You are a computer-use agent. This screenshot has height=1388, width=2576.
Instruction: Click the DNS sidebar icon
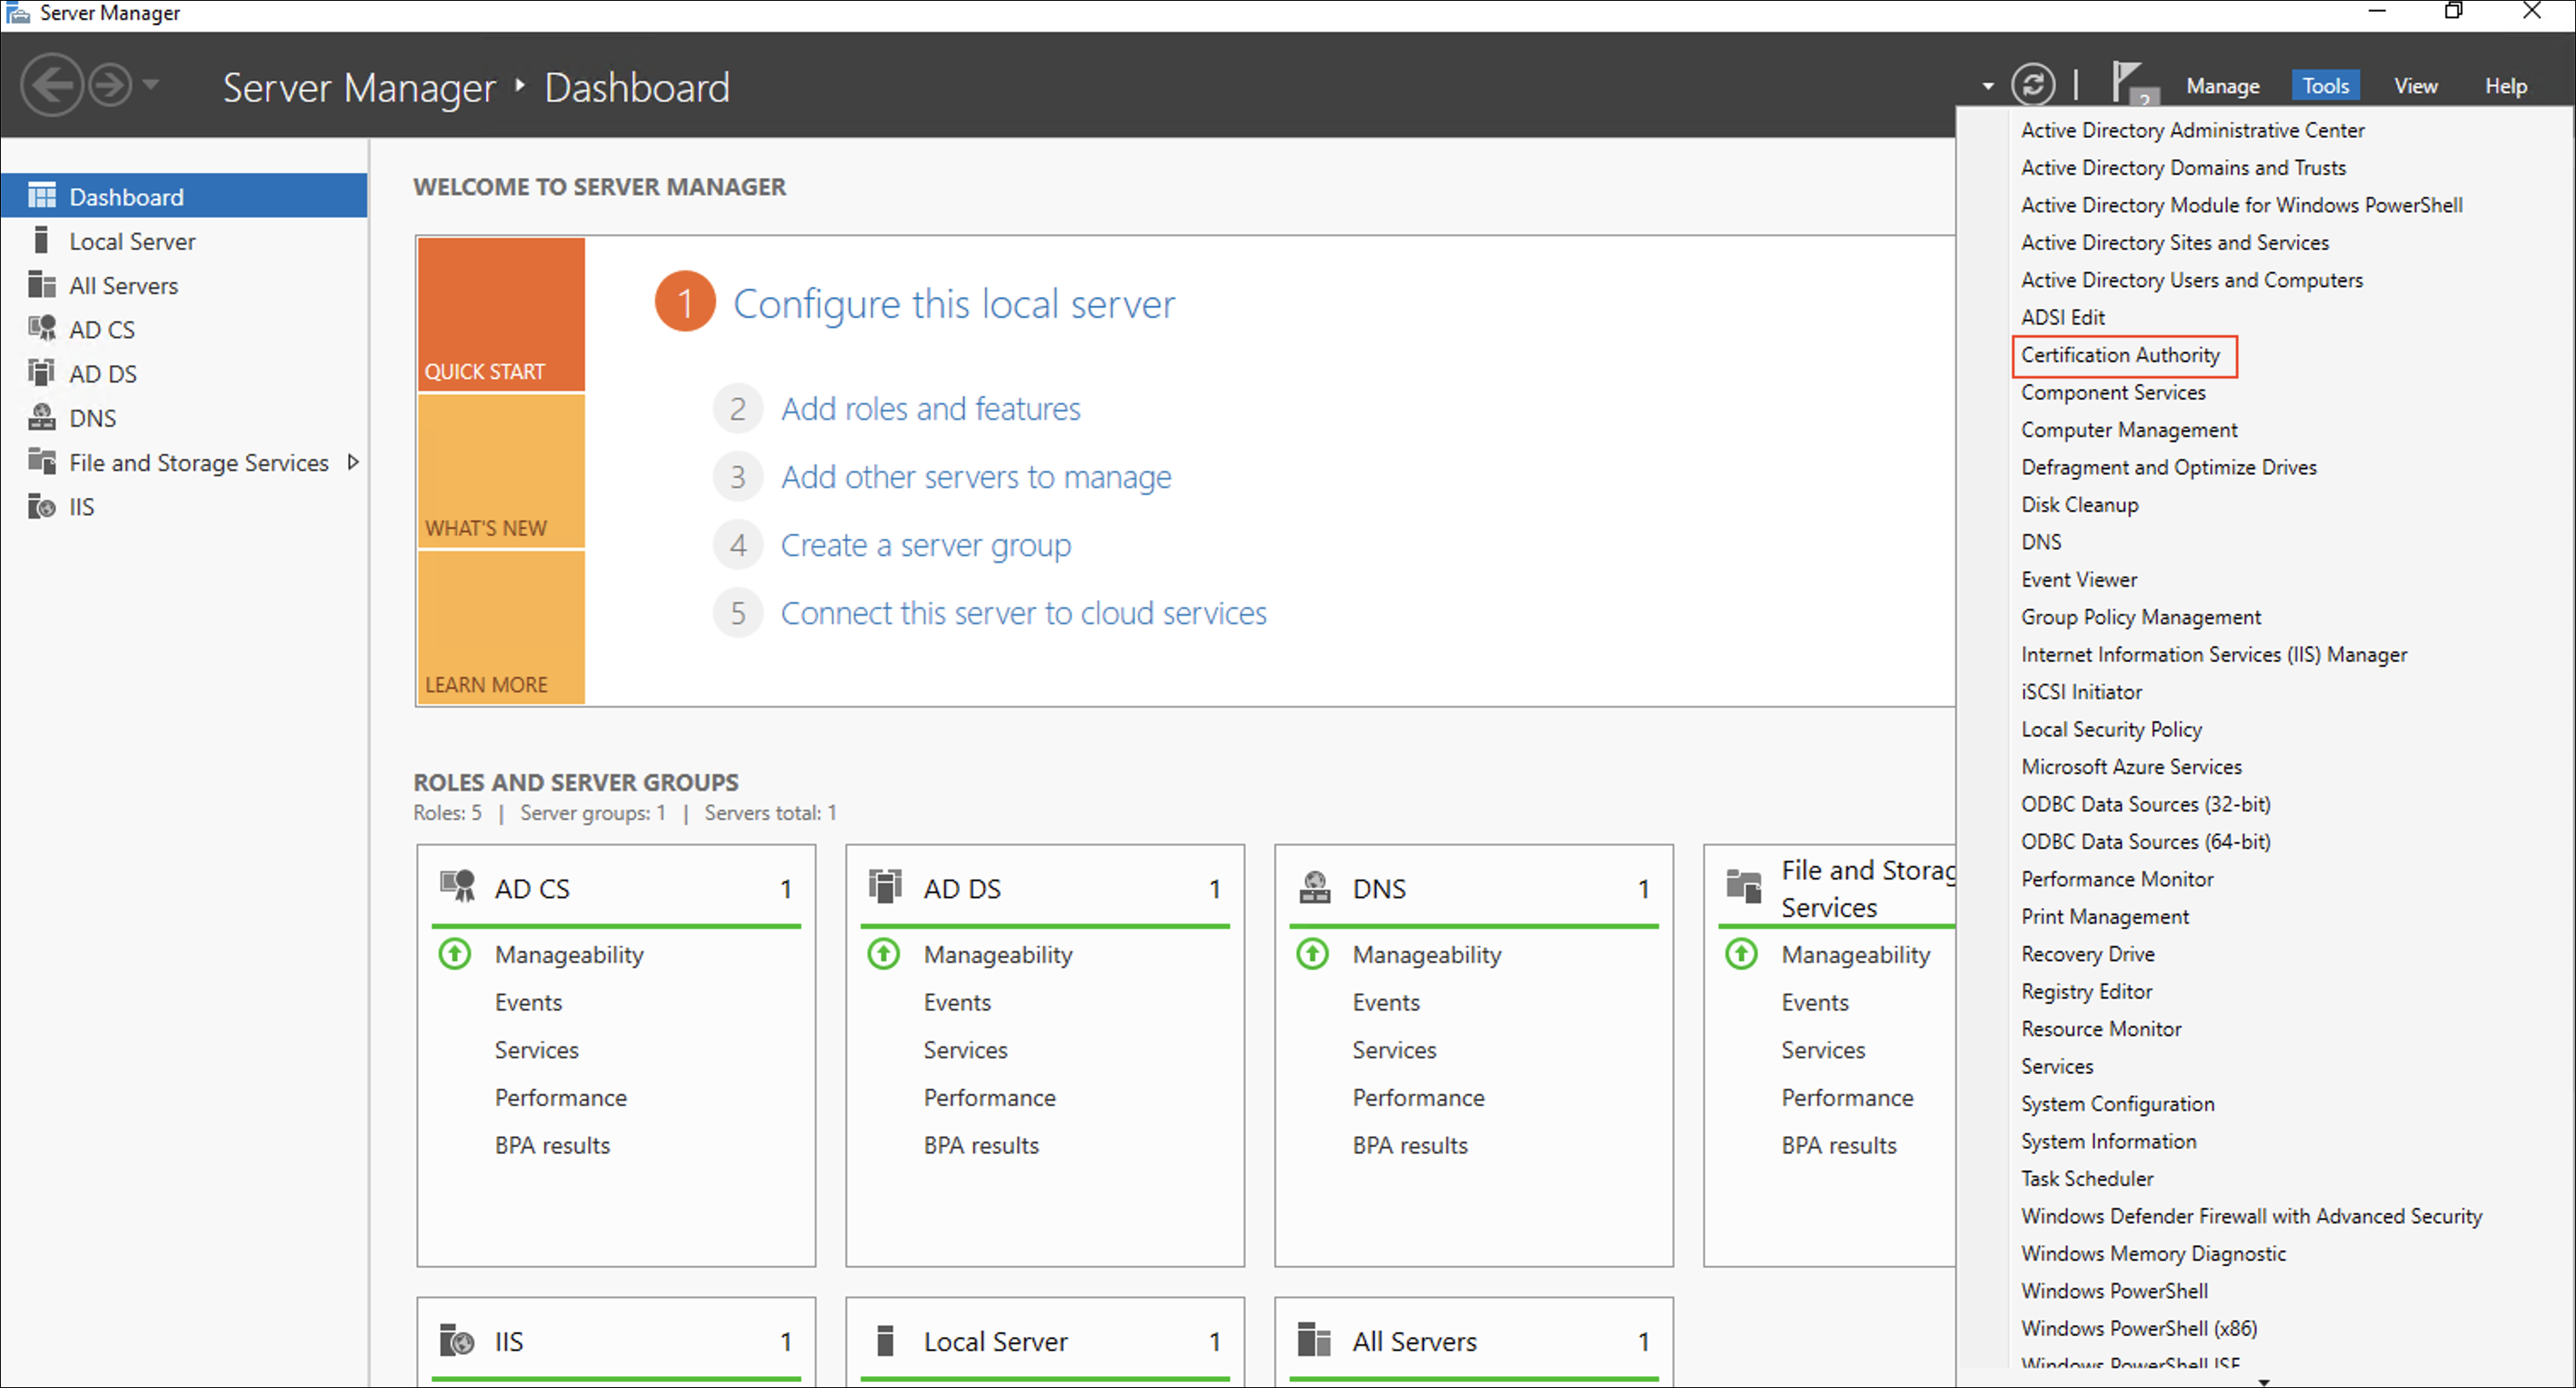coord(41,417)
